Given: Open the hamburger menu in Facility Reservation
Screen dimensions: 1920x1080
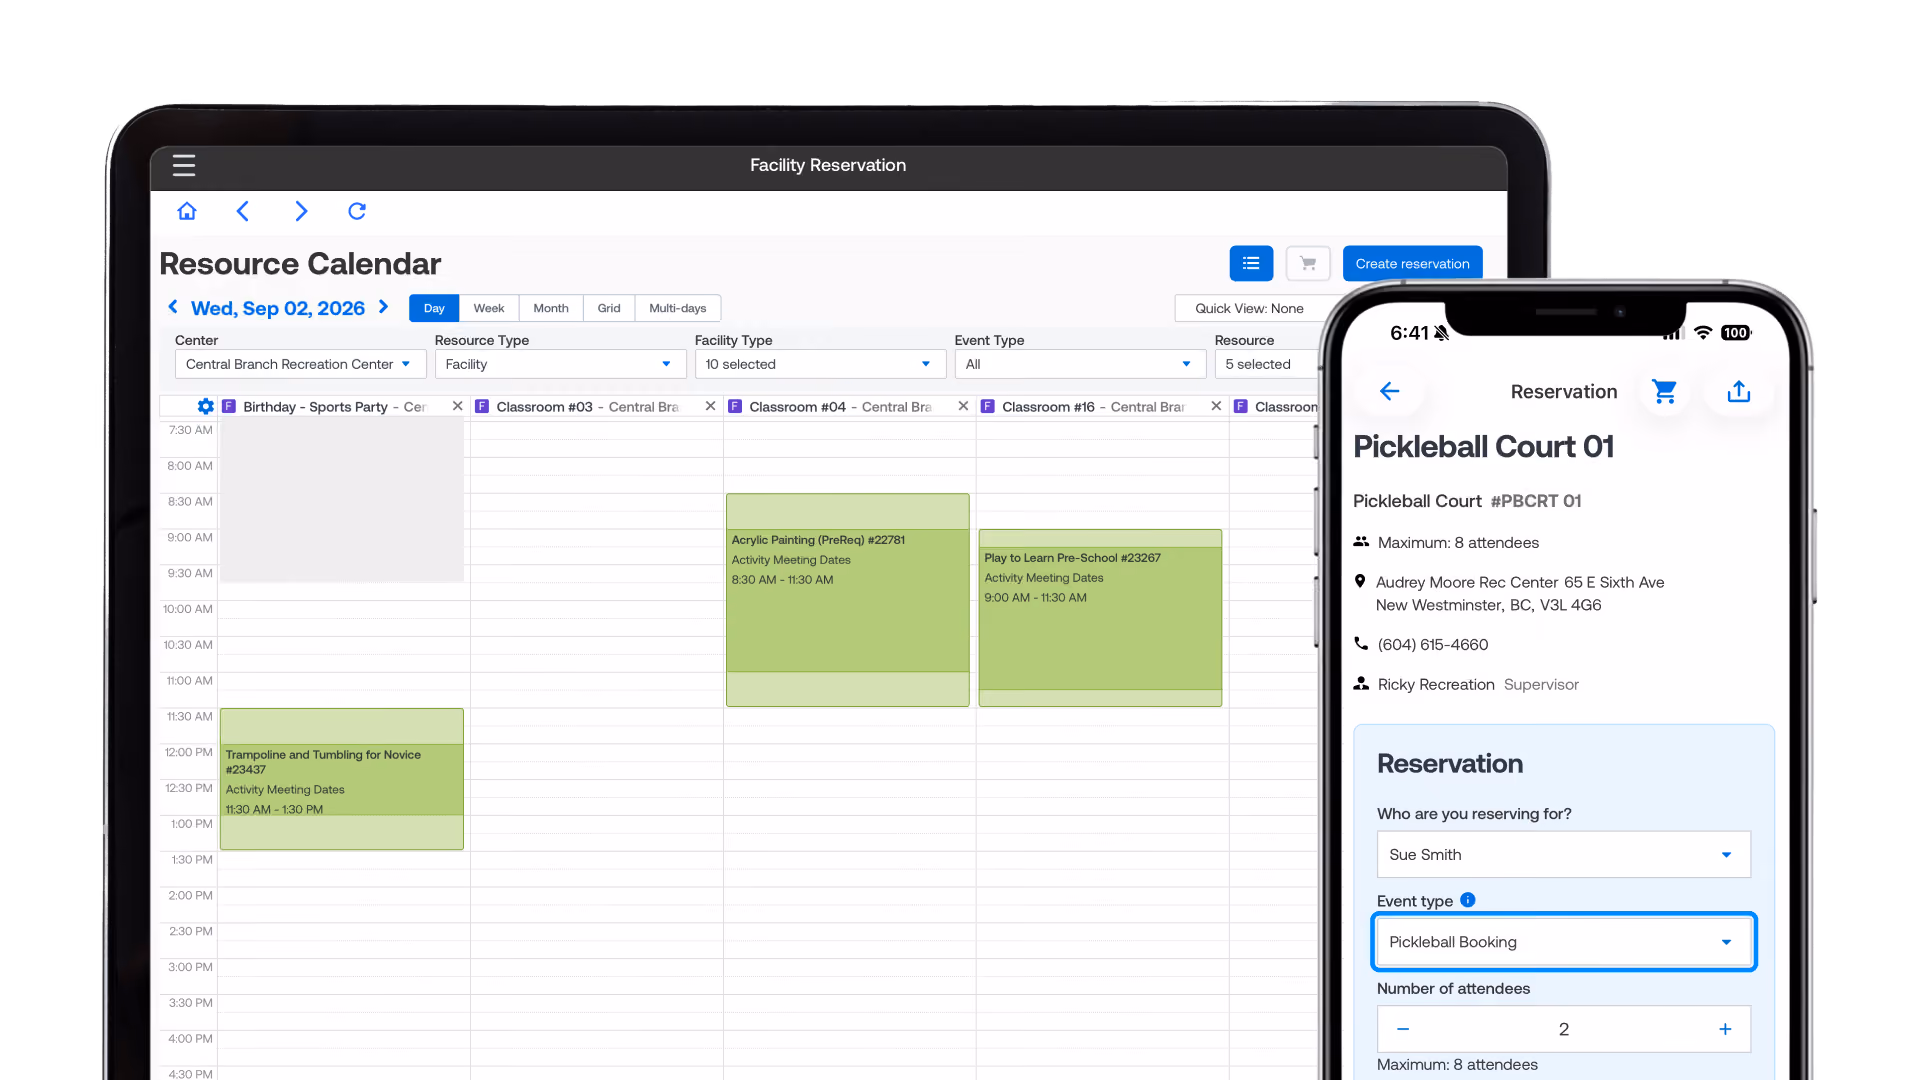Looking at the screenshot, I should (183, 165).
